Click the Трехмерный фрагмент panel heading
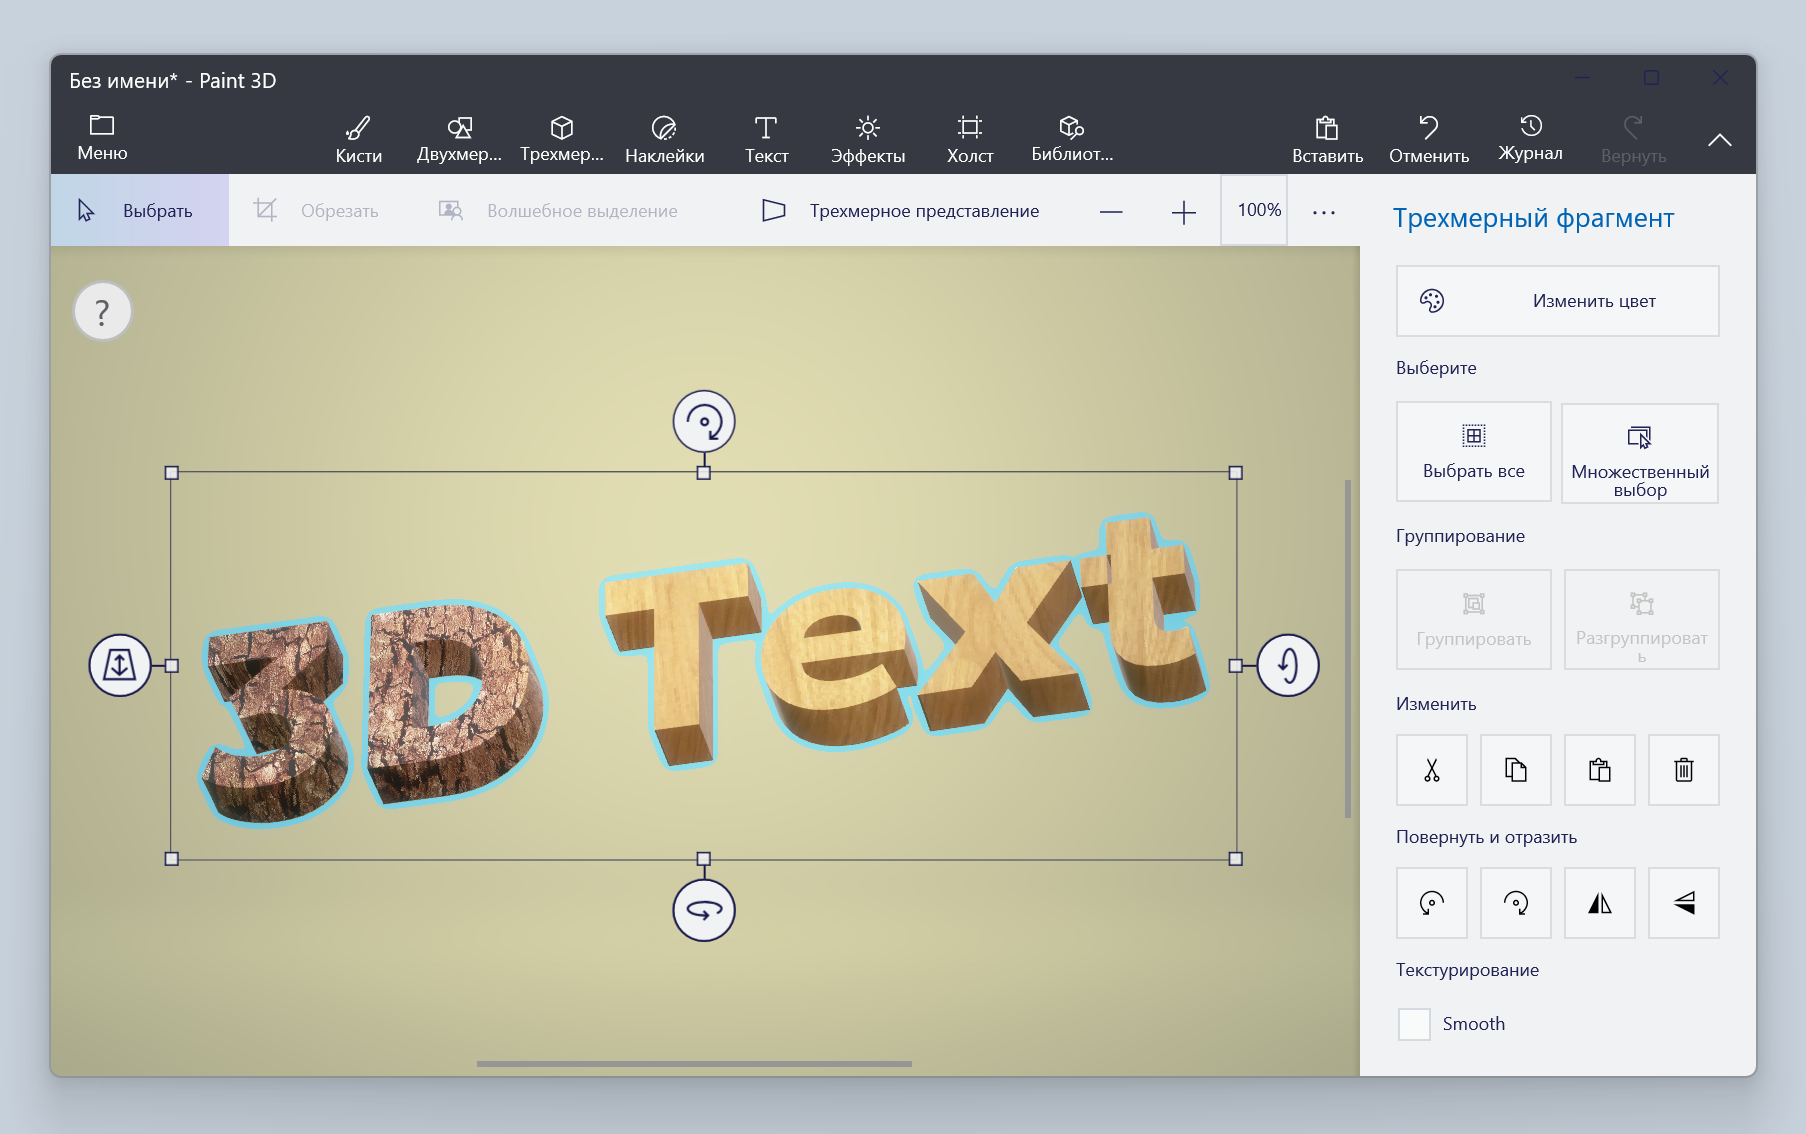 [1533, 218]
